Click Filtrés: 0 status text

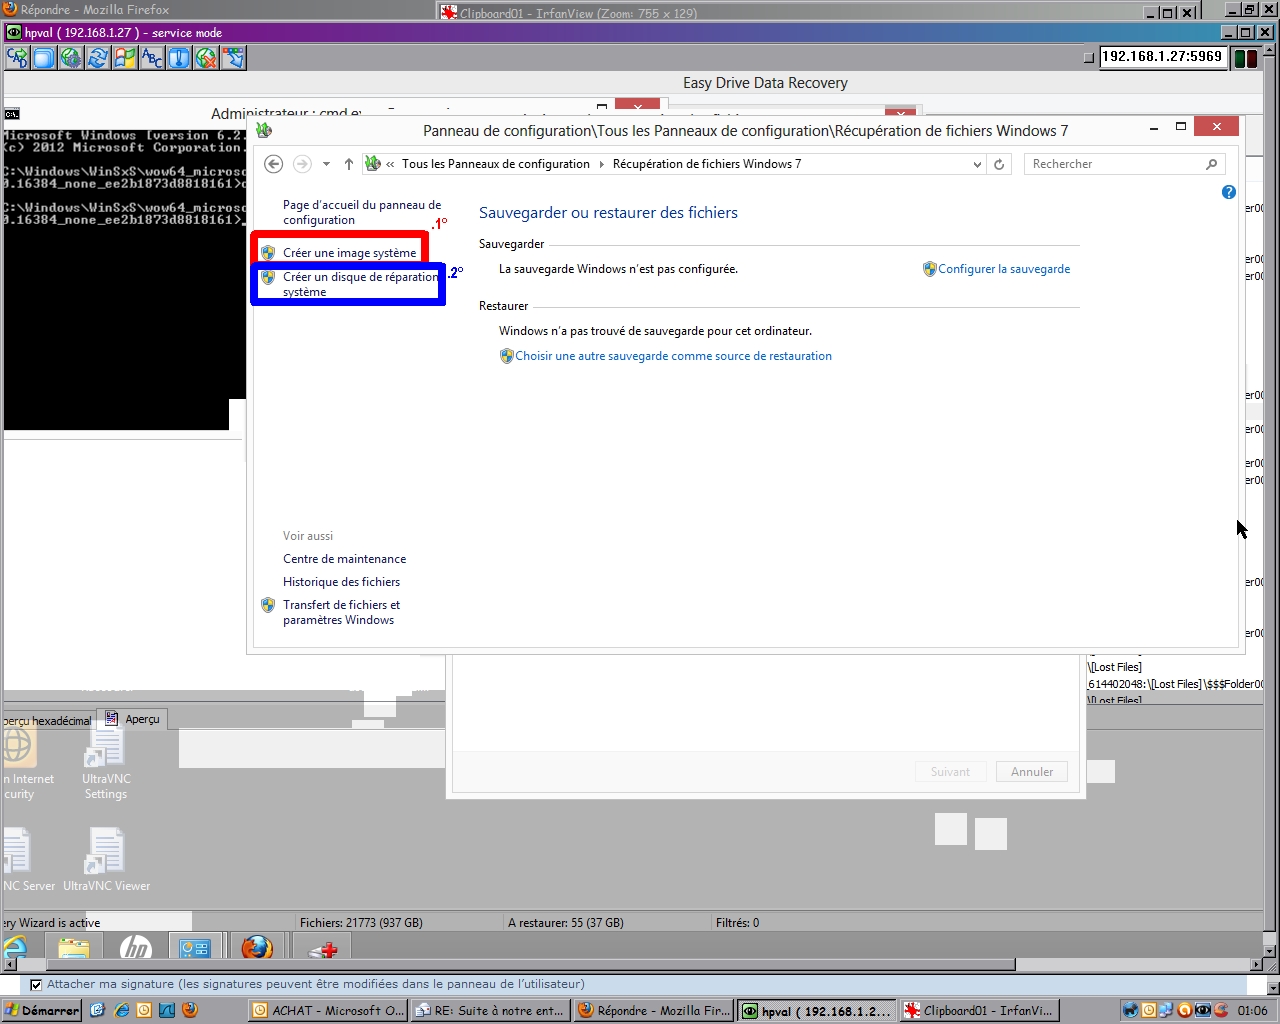tap(738, 923)
